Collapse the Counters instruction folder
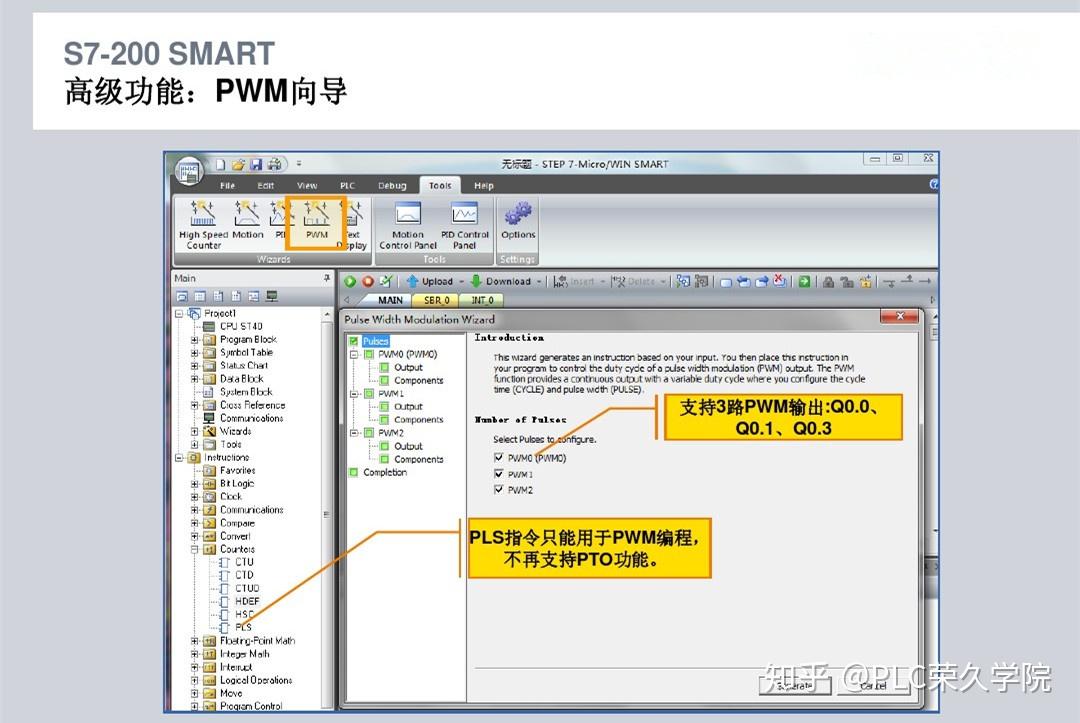Screen dimensions: 1080x723 point(194,549)
